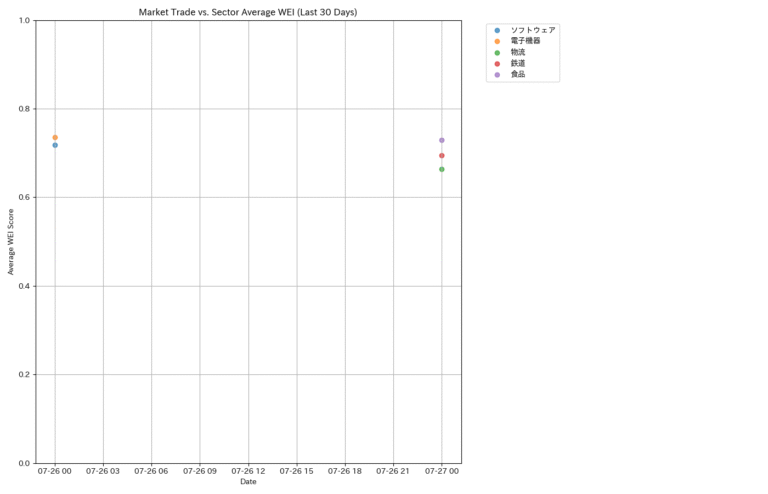
Task: Click the blue data point on 07-26 00
Action: tap(55, 145)
